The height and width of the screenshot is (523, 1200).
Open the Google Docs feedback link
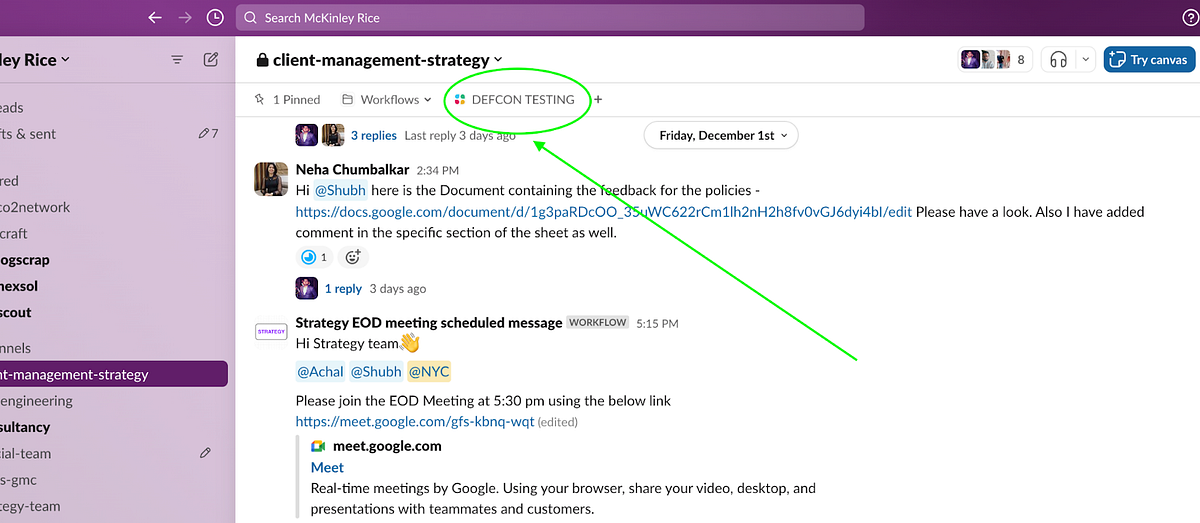603,212
